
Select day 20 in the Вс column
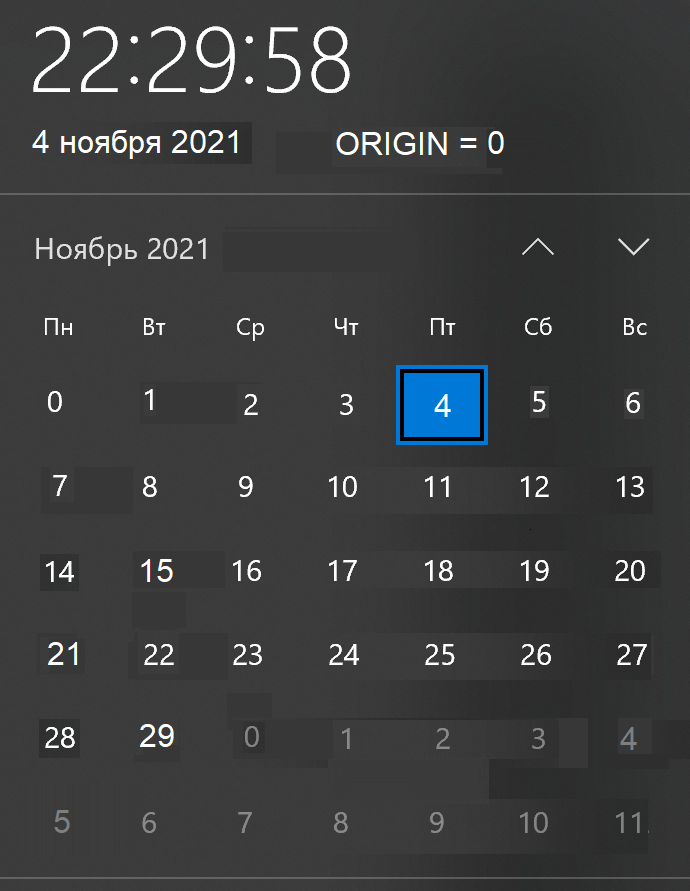point(630,571)
